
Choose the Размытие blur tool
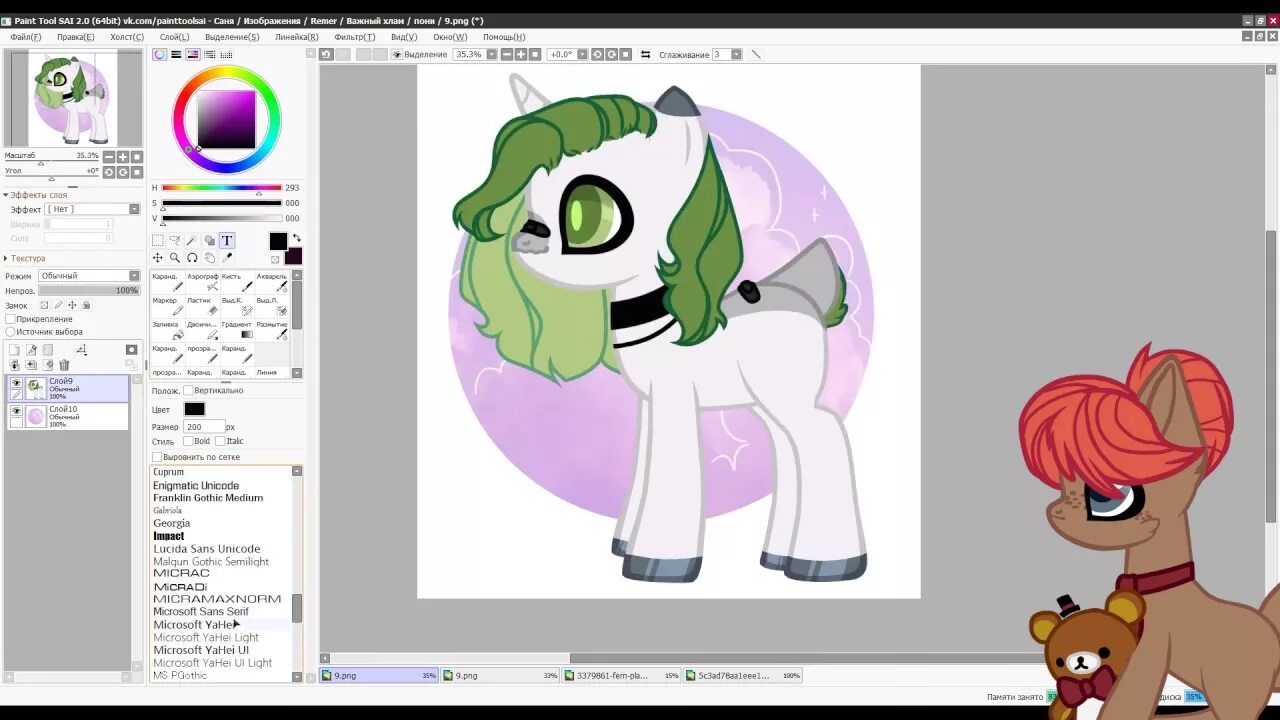pyautogui.click(x=271, y=330)
